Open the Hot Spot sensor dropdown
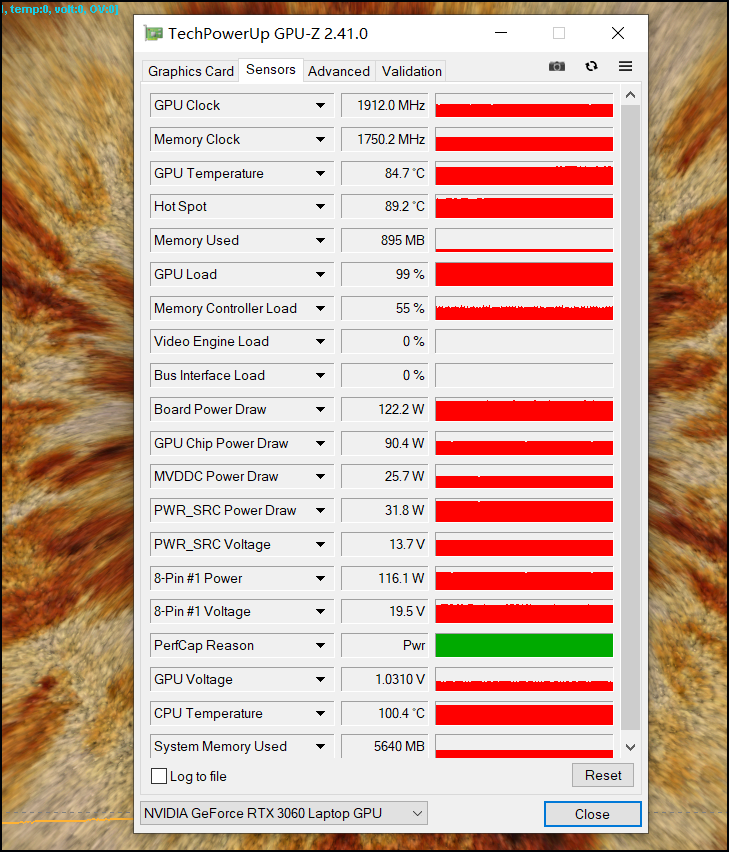This screenshot has height=852, width=729. (x=320, y=206)
